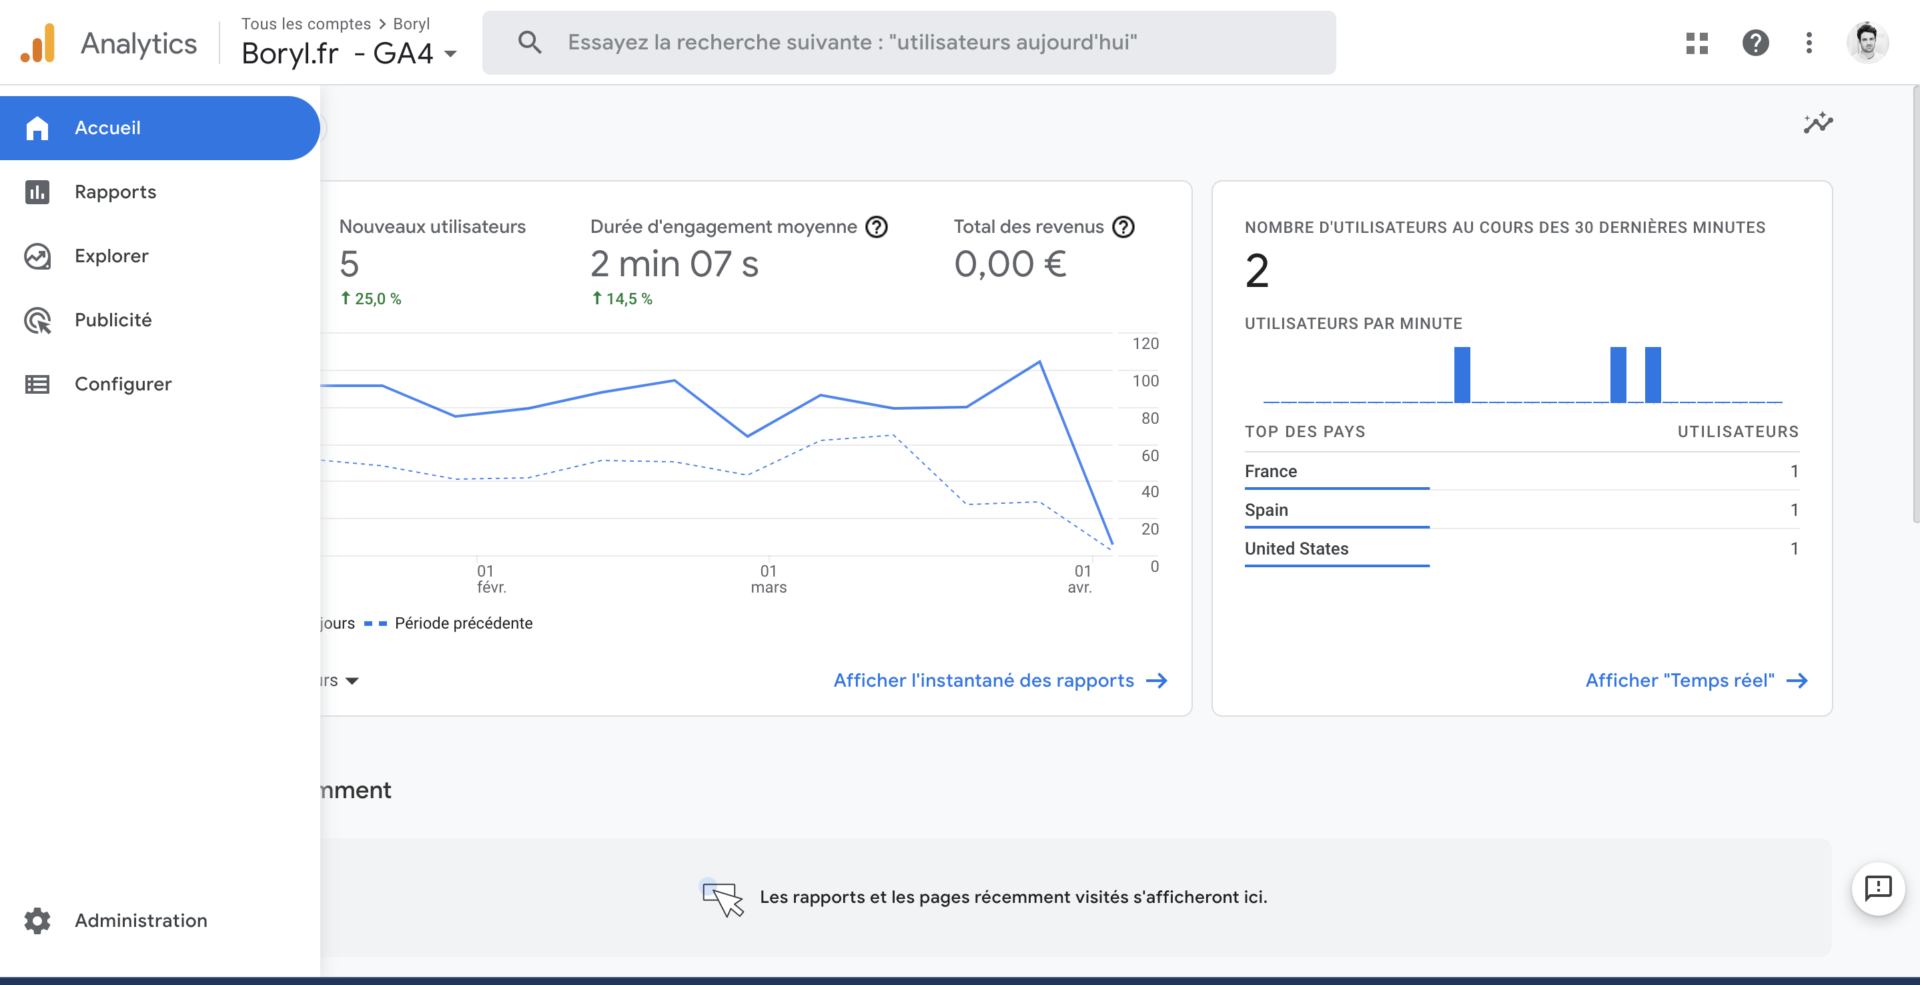Open the Rapports section
This screenshot has height=985, width=1920.
[114, 192]
